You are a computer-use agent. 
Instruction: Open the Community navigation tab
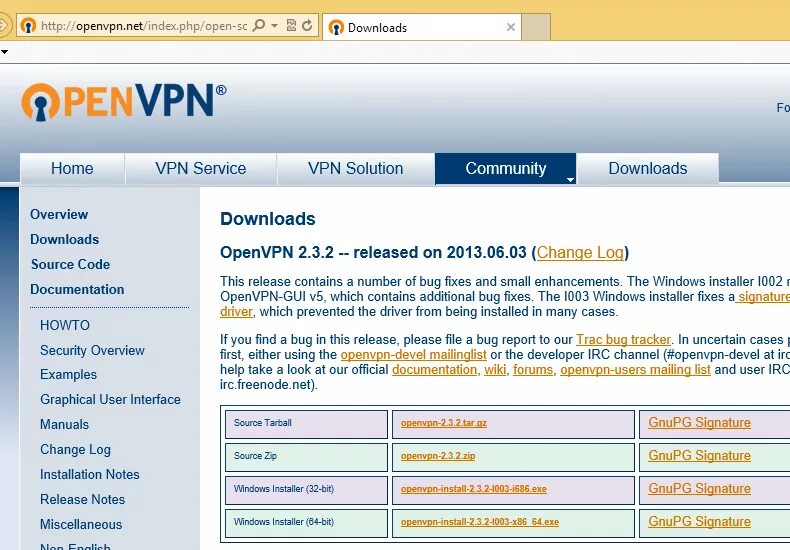coord(505,168)
